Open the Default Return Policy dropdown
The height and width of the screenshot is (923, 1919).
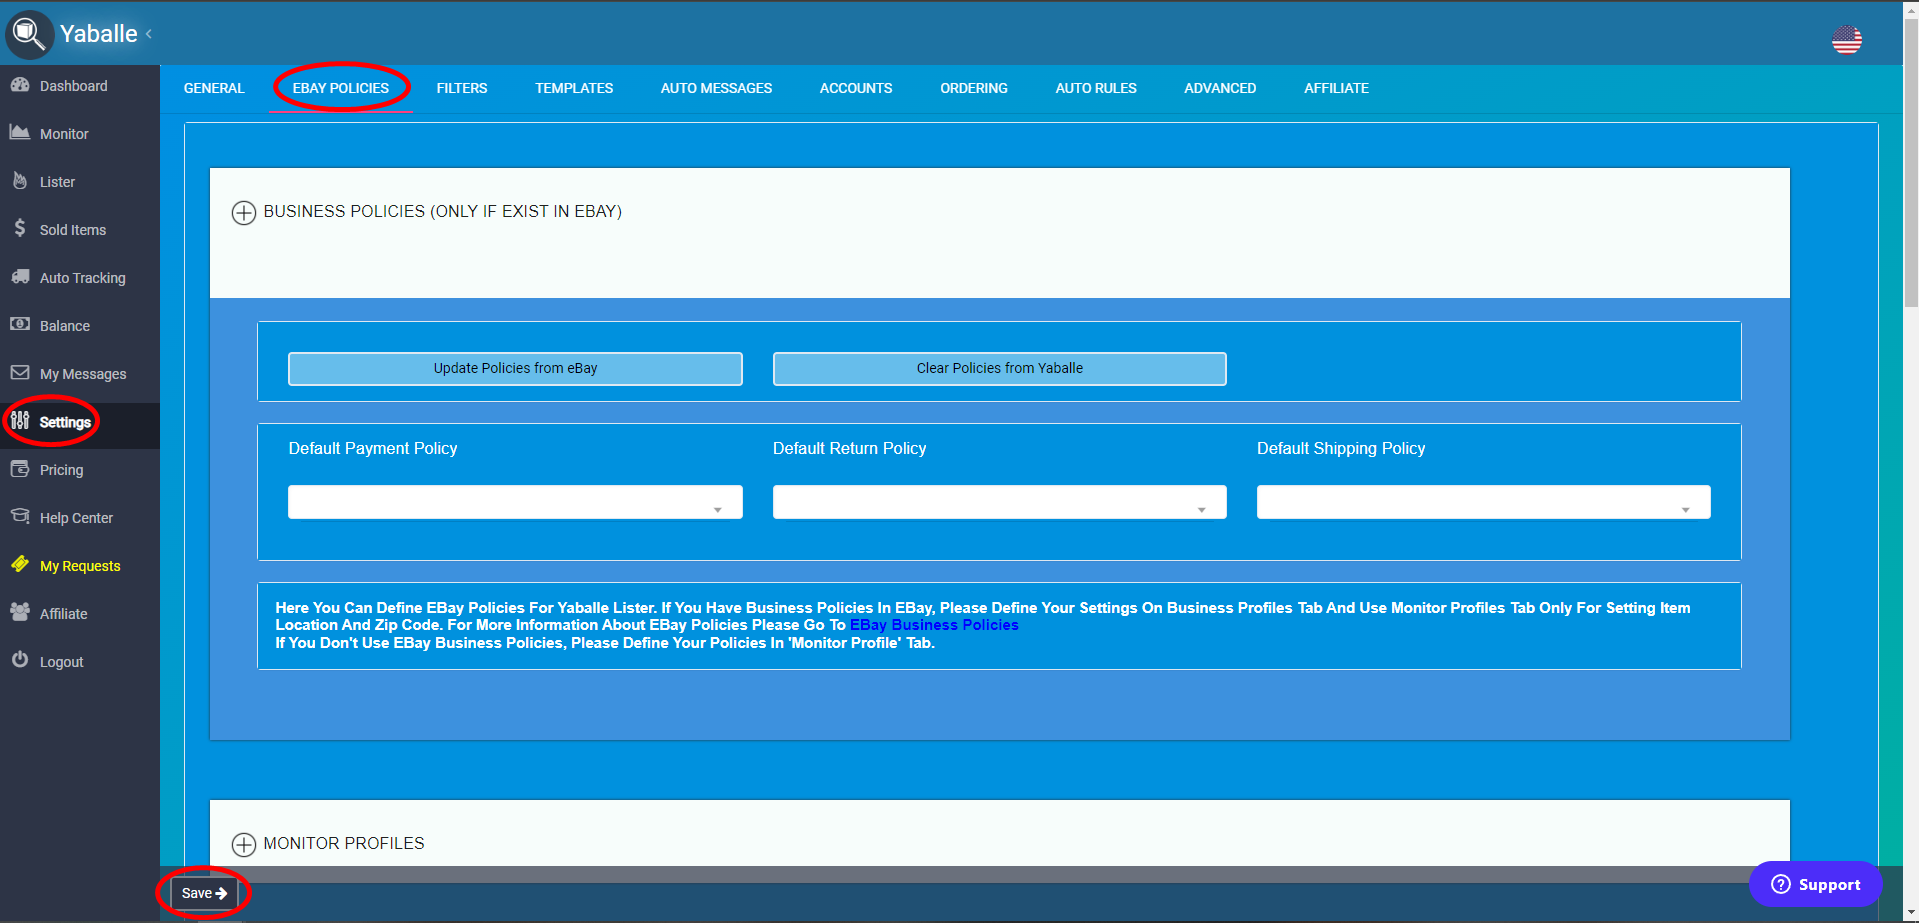pos(999,502)
